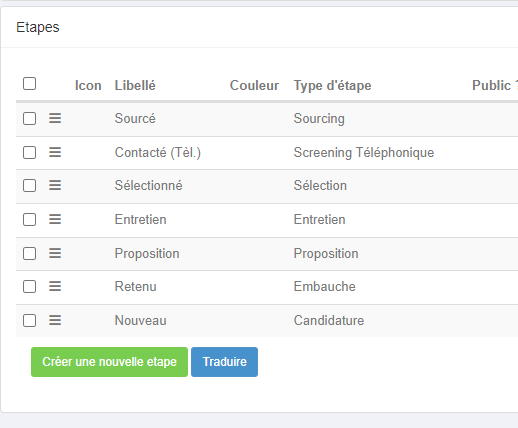The height and width of the screenshot is (428, 518).
Task: Select the Screening Téléphonique type cell
Action: coord(364,153)
